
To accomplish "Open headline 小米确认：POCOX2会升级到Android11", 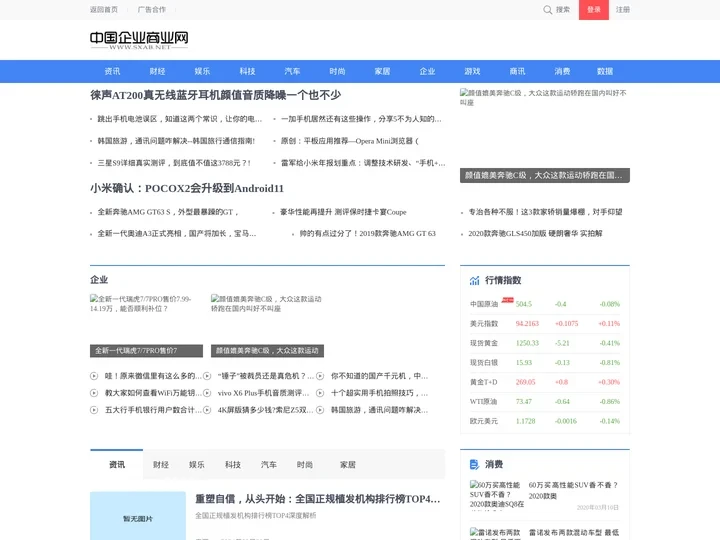I will pos(187,188).
